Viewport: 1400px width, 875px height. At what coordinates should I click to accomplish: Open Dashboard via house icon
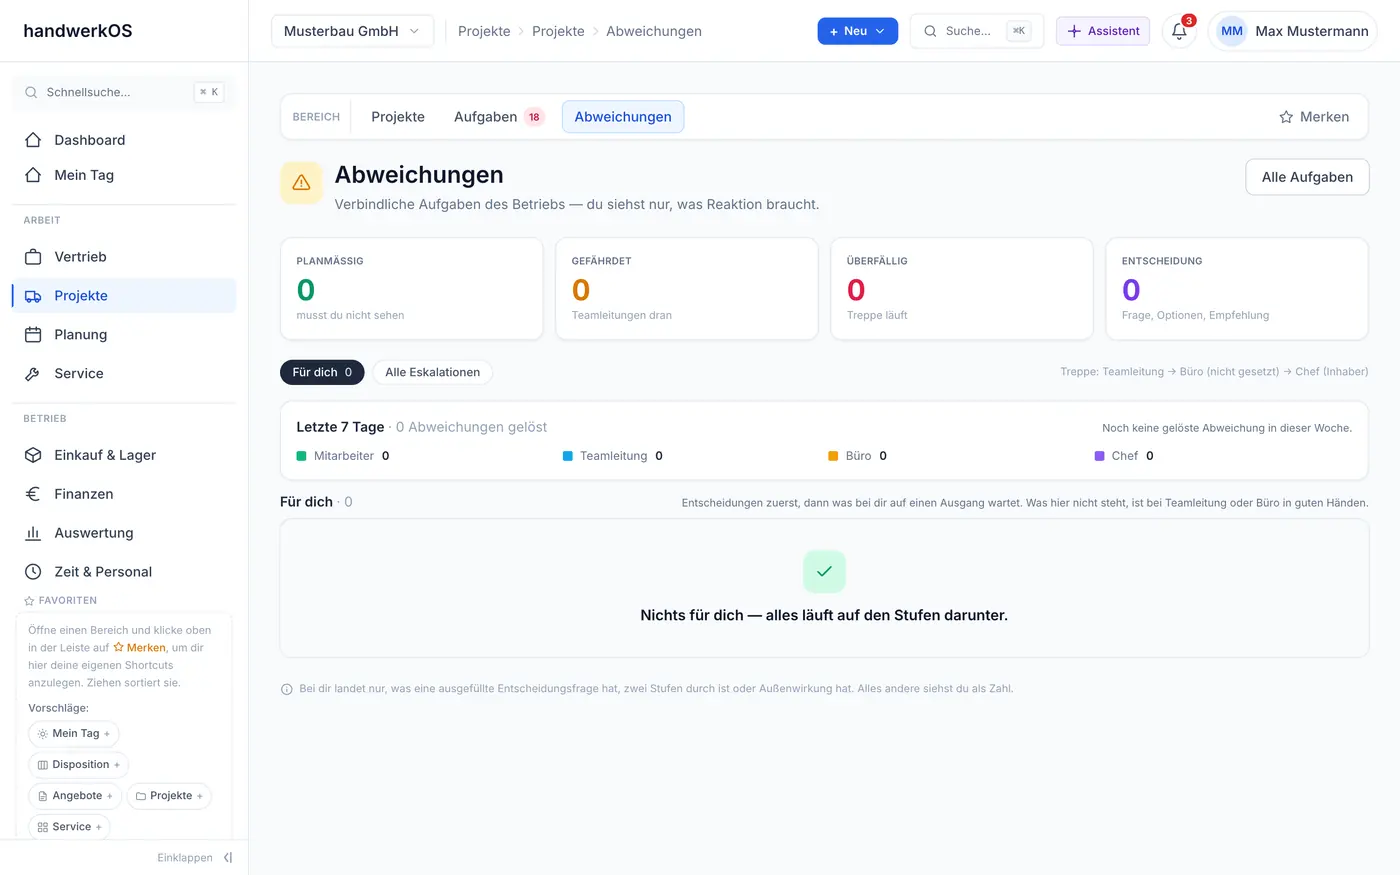33,140
